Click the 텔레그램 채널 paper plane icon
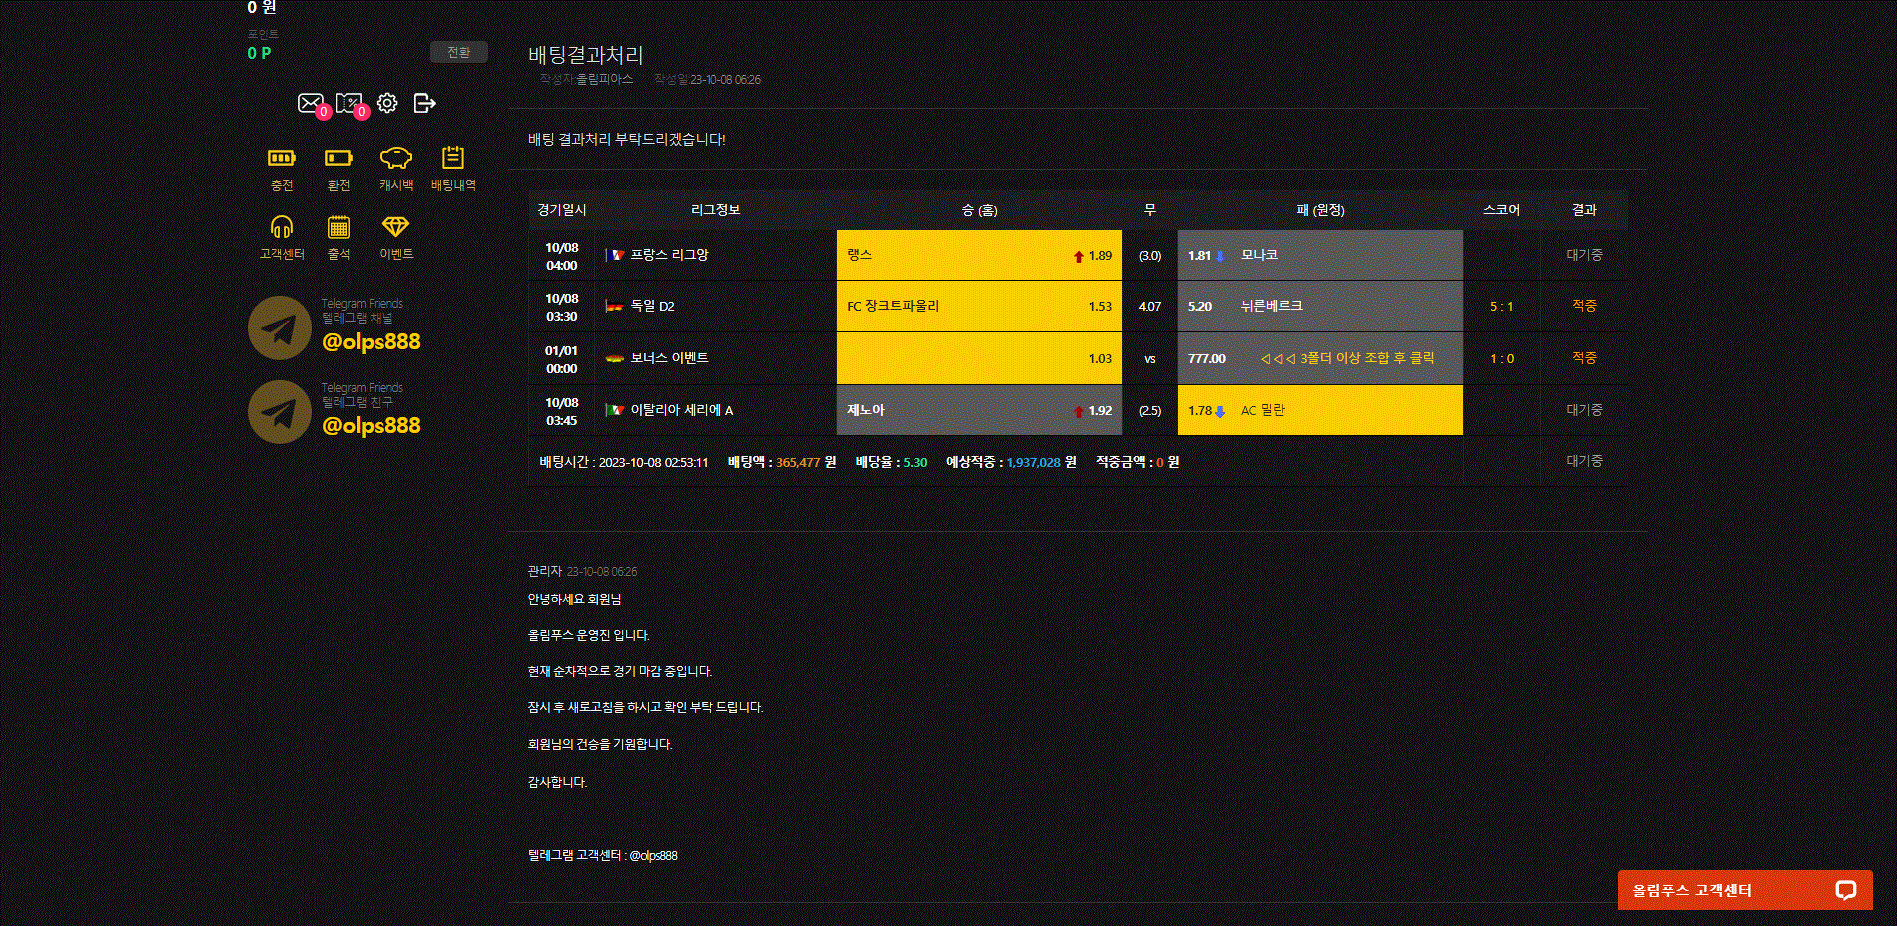The height and width of the screenshot is (926, 1897). click(x=280, y=328)
